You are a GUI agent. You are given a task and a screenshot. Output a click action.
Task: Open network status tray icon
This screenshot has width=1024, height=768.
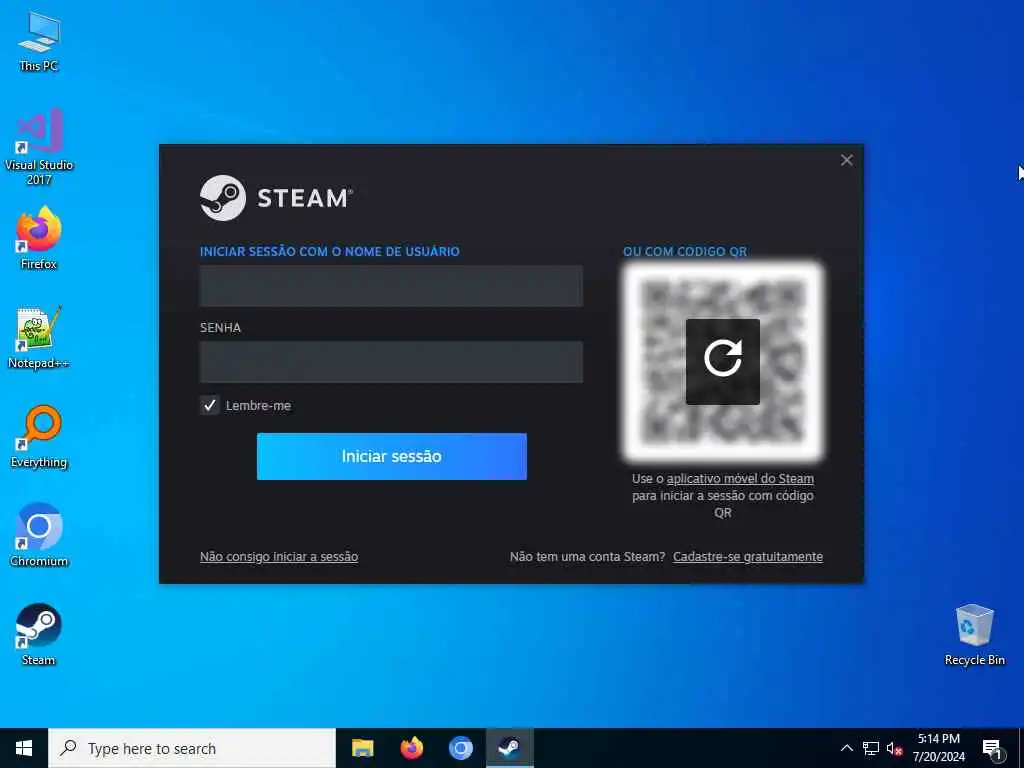point(871,748)
